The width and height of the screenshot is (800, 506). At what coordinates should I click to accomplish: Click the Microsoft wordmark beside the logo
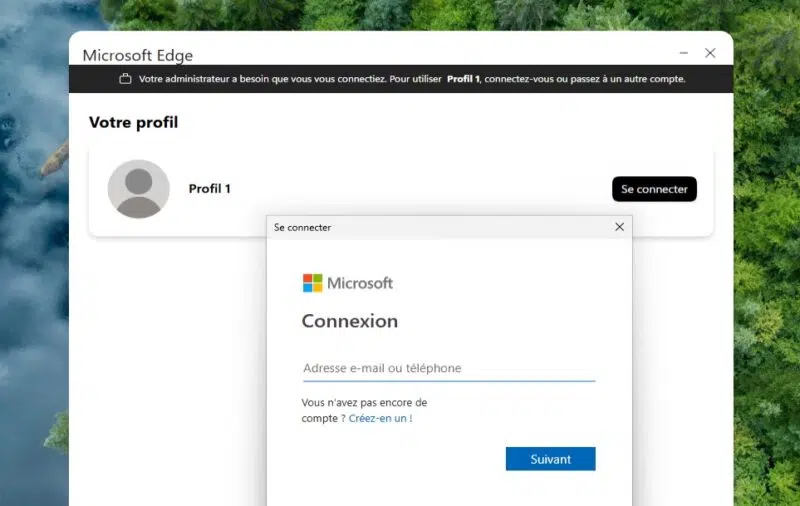click(x=360, y=283)
